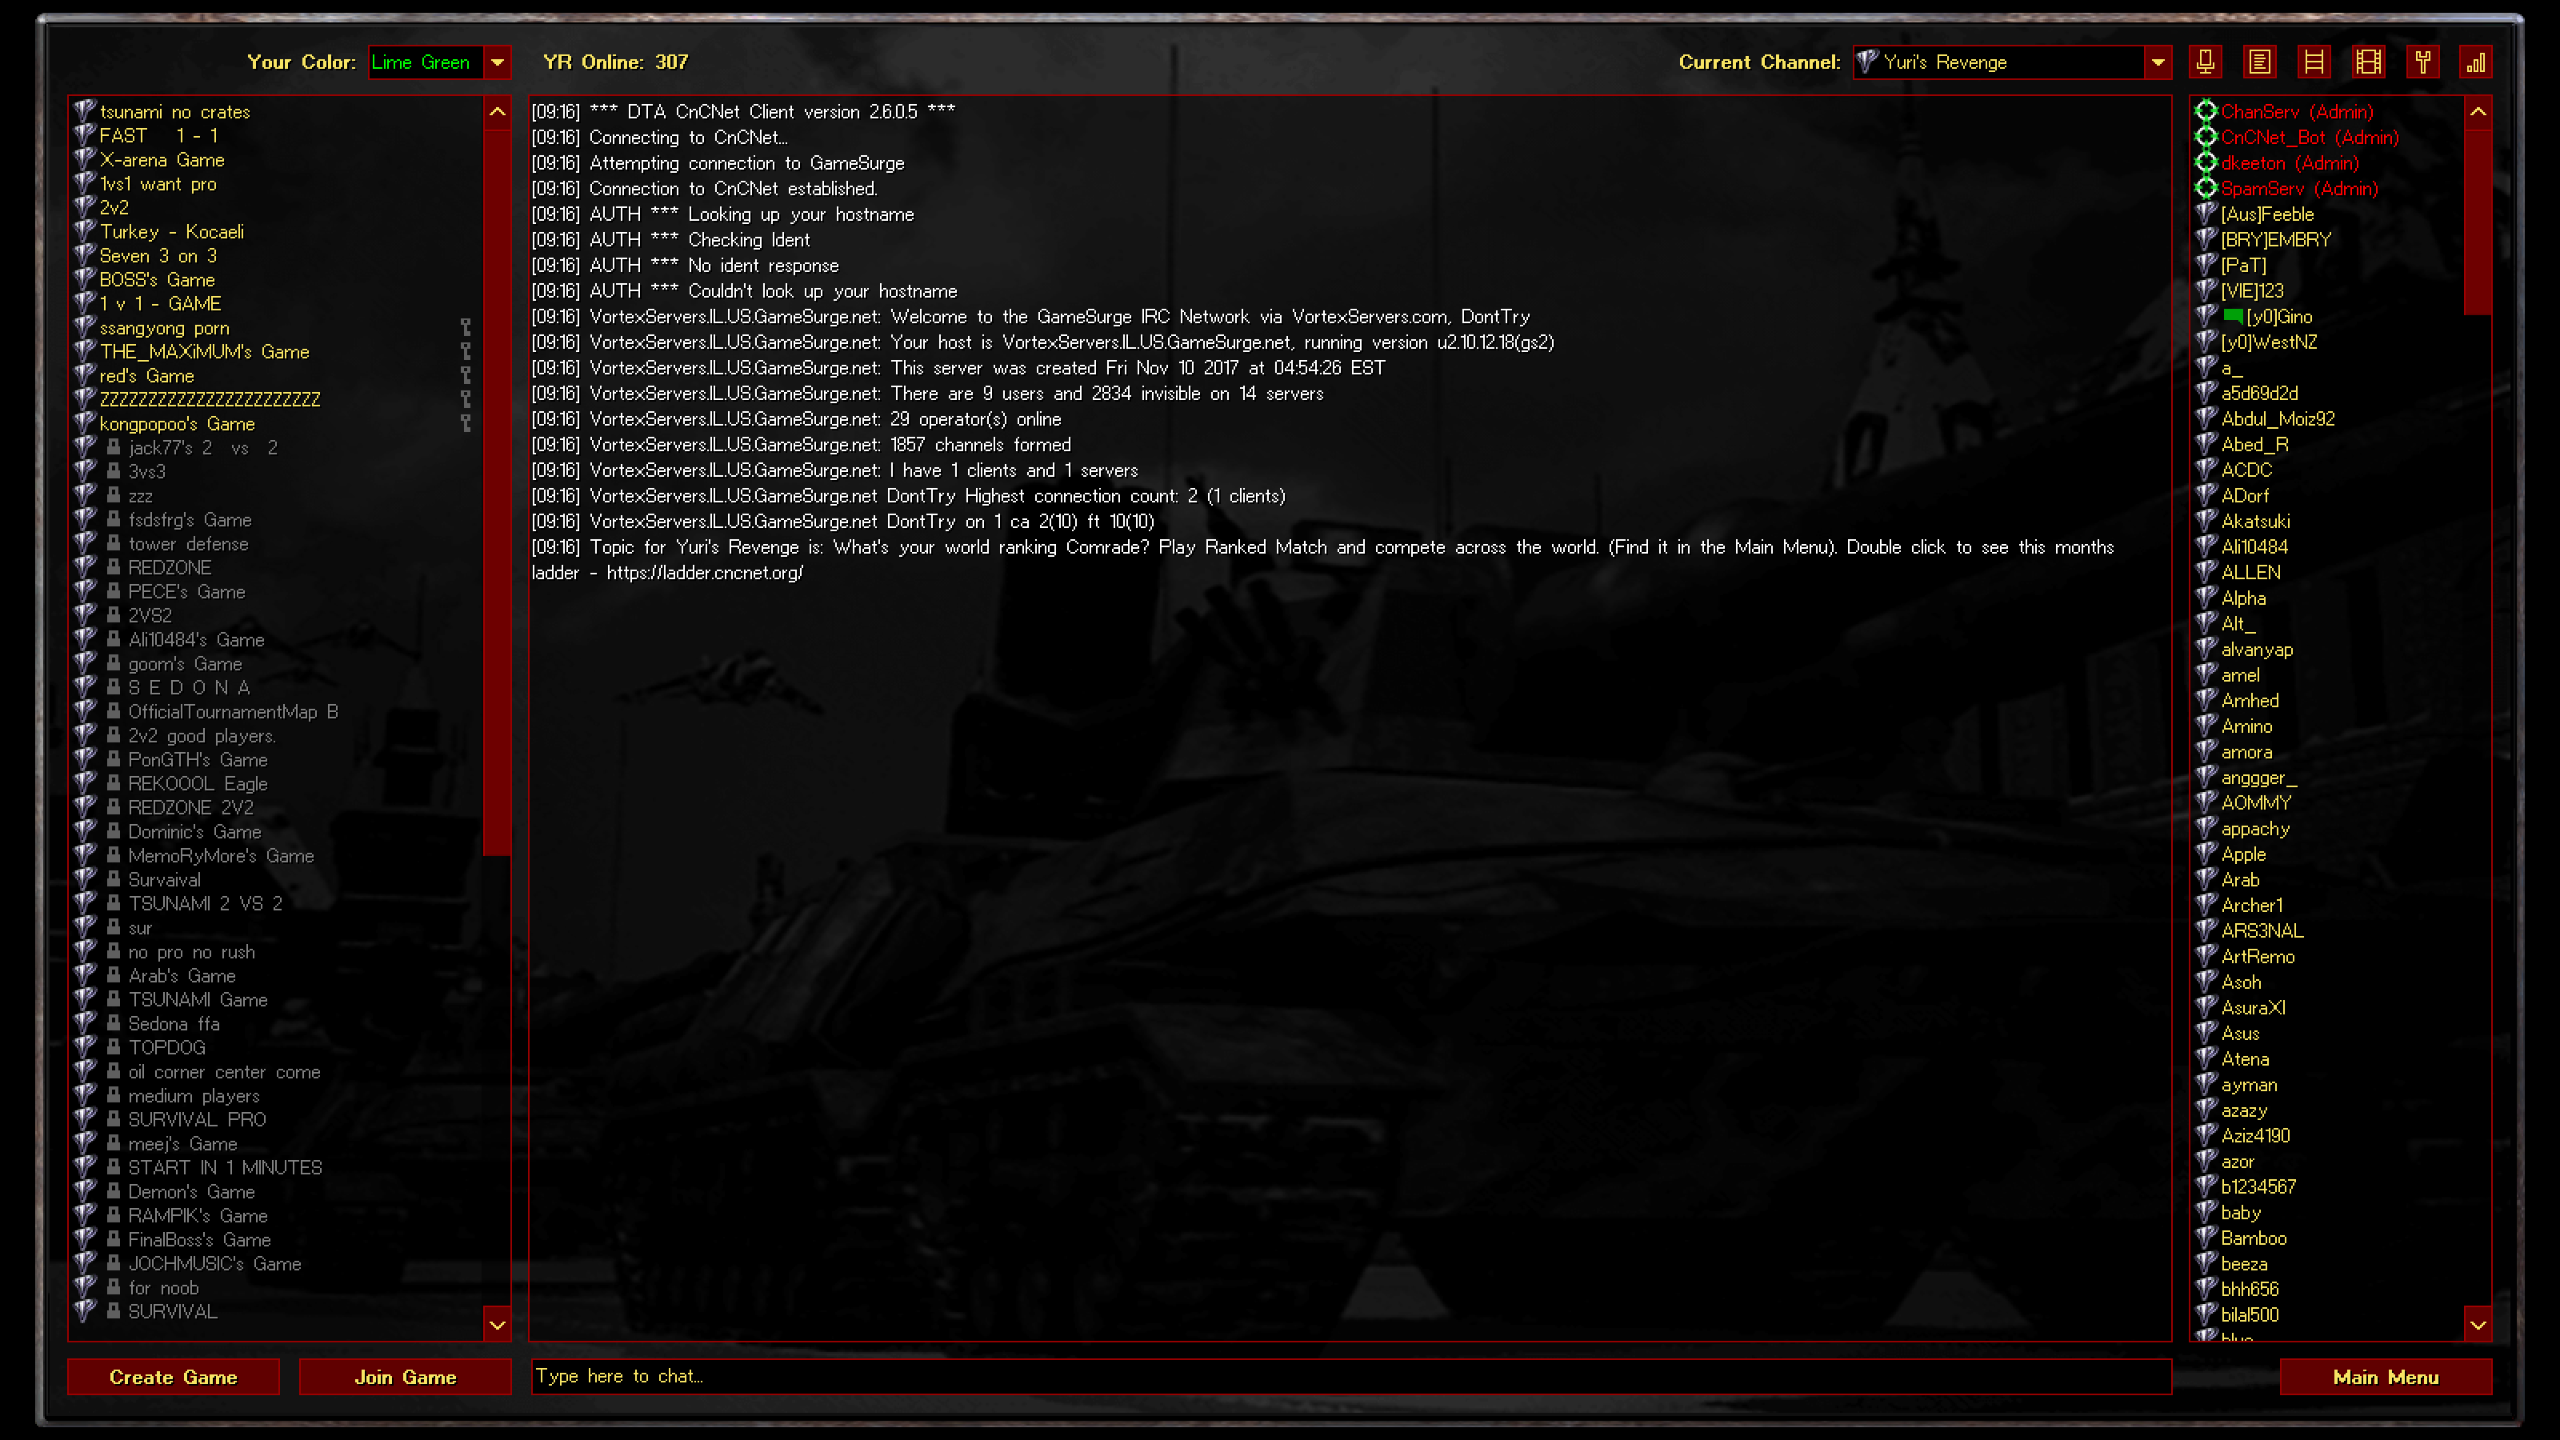Click the ladder/ranking icon in toolbar

click(2314, 63)
